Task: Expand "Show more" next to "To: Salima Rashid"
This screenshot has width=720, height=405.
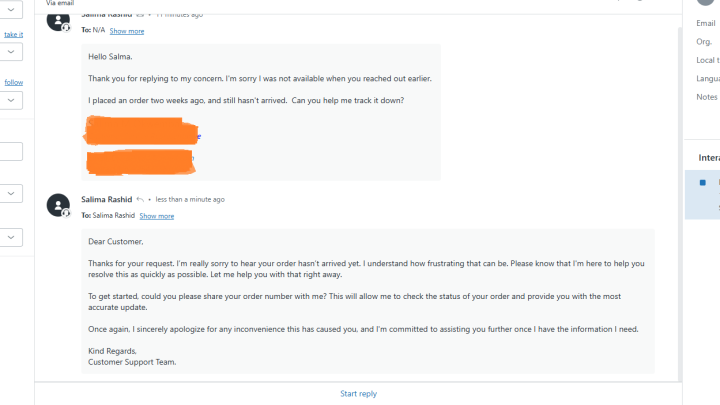Action: pos(156,216)
